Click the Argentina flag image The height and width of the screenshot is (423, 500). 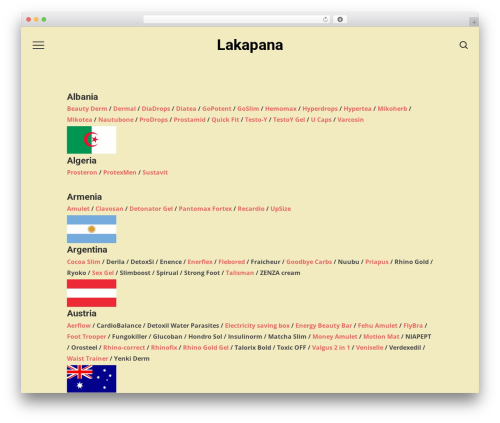pyautogui.click(x=92, y=229)
